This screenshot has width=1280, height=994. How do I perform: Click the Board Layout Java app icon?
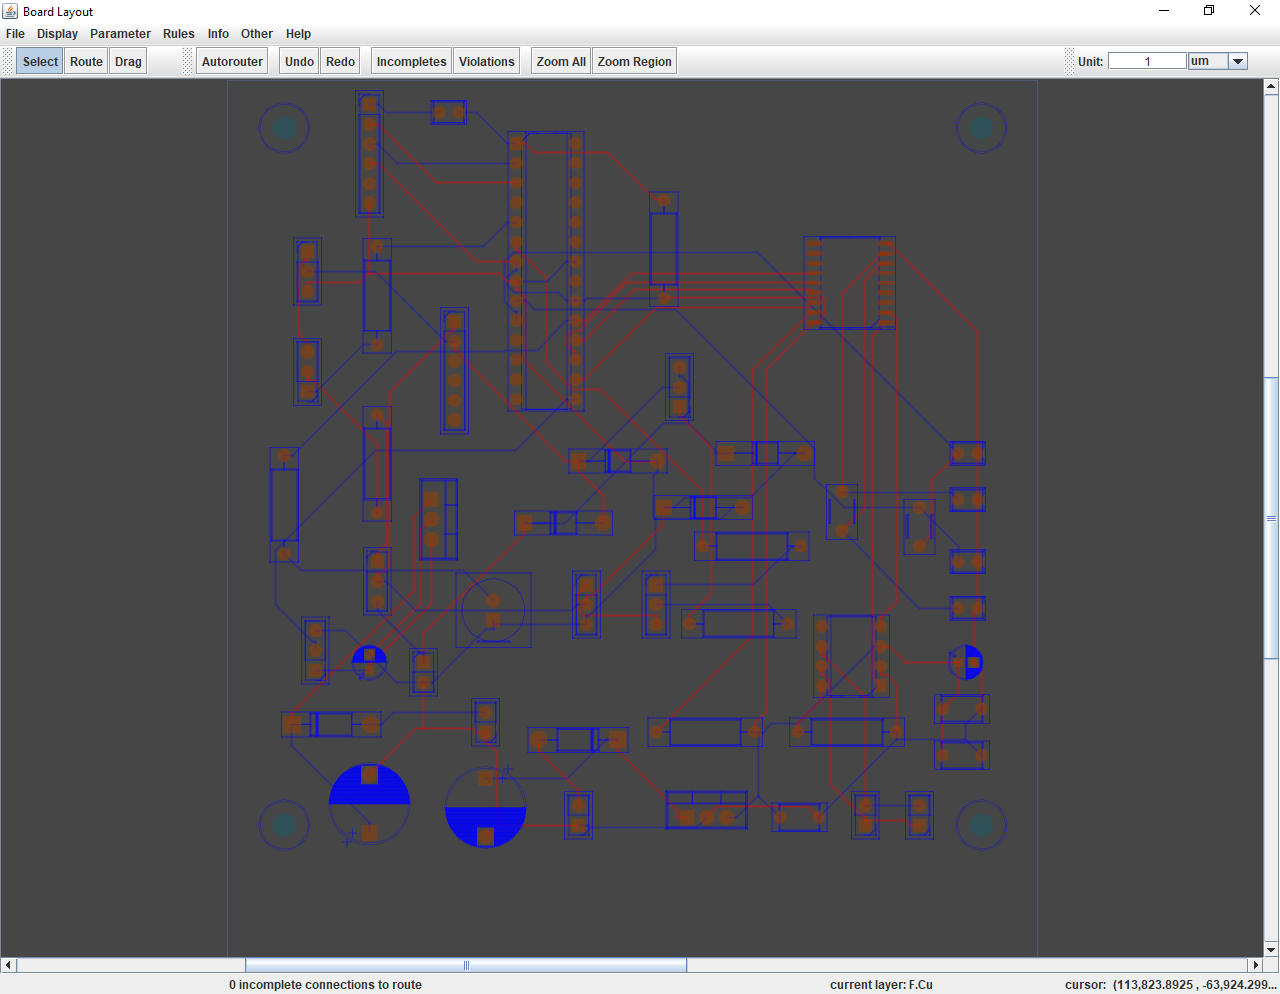[10, 11]
